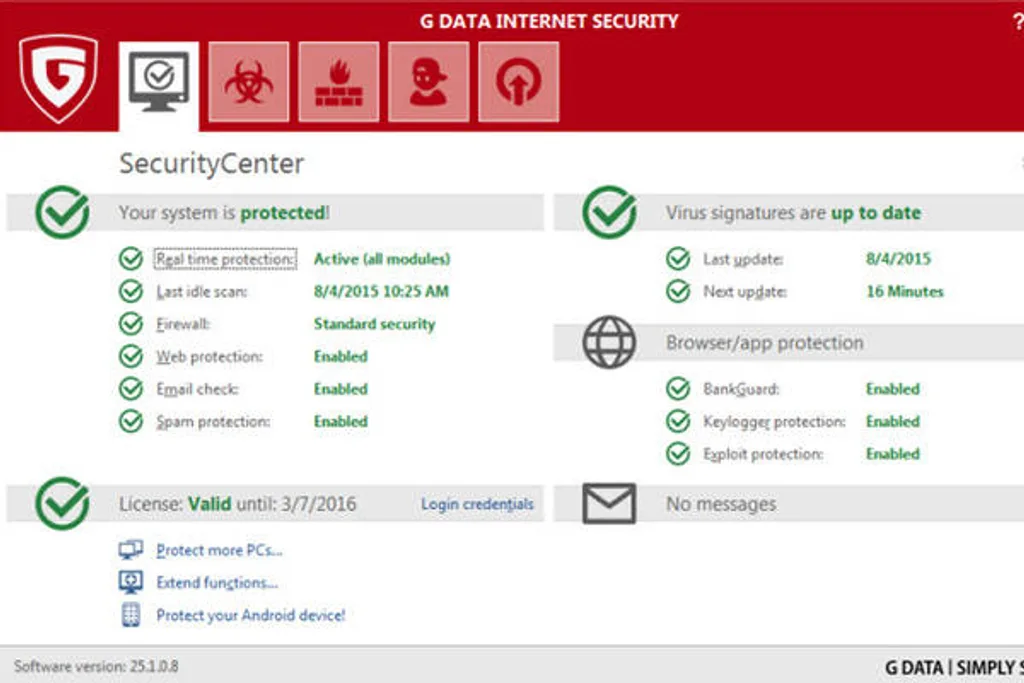Click checkmark beside Spam protection

pos(131,422)
